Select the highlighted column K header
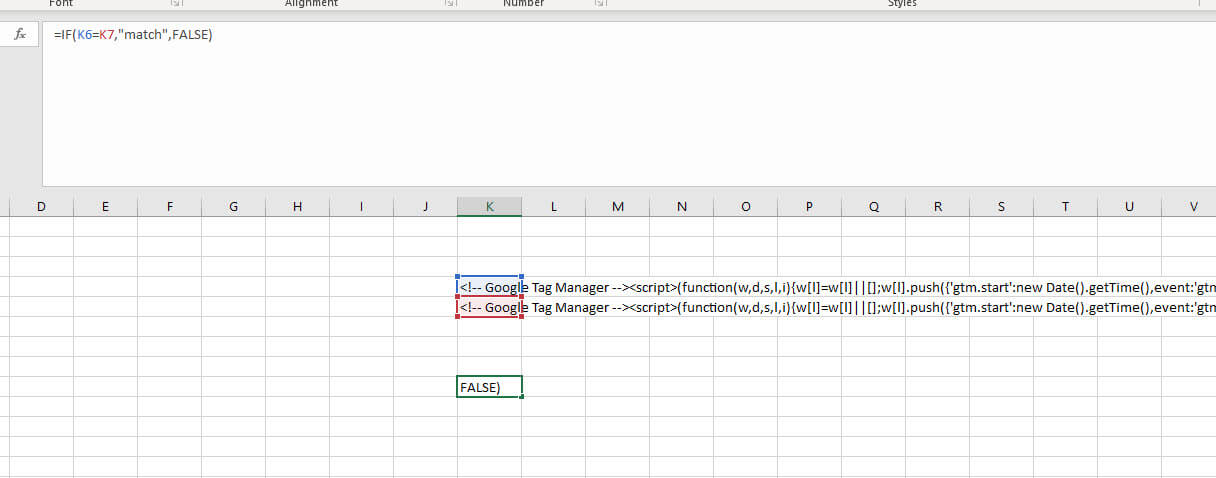This screenshot has height=478, width=1216. click(x=489, y=206)
